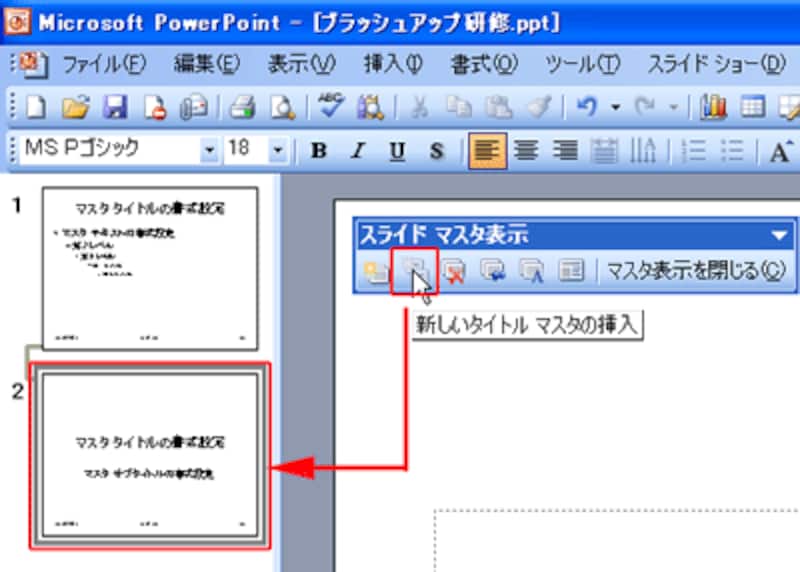Open the ファイル(F) menu

pos(105,64)
